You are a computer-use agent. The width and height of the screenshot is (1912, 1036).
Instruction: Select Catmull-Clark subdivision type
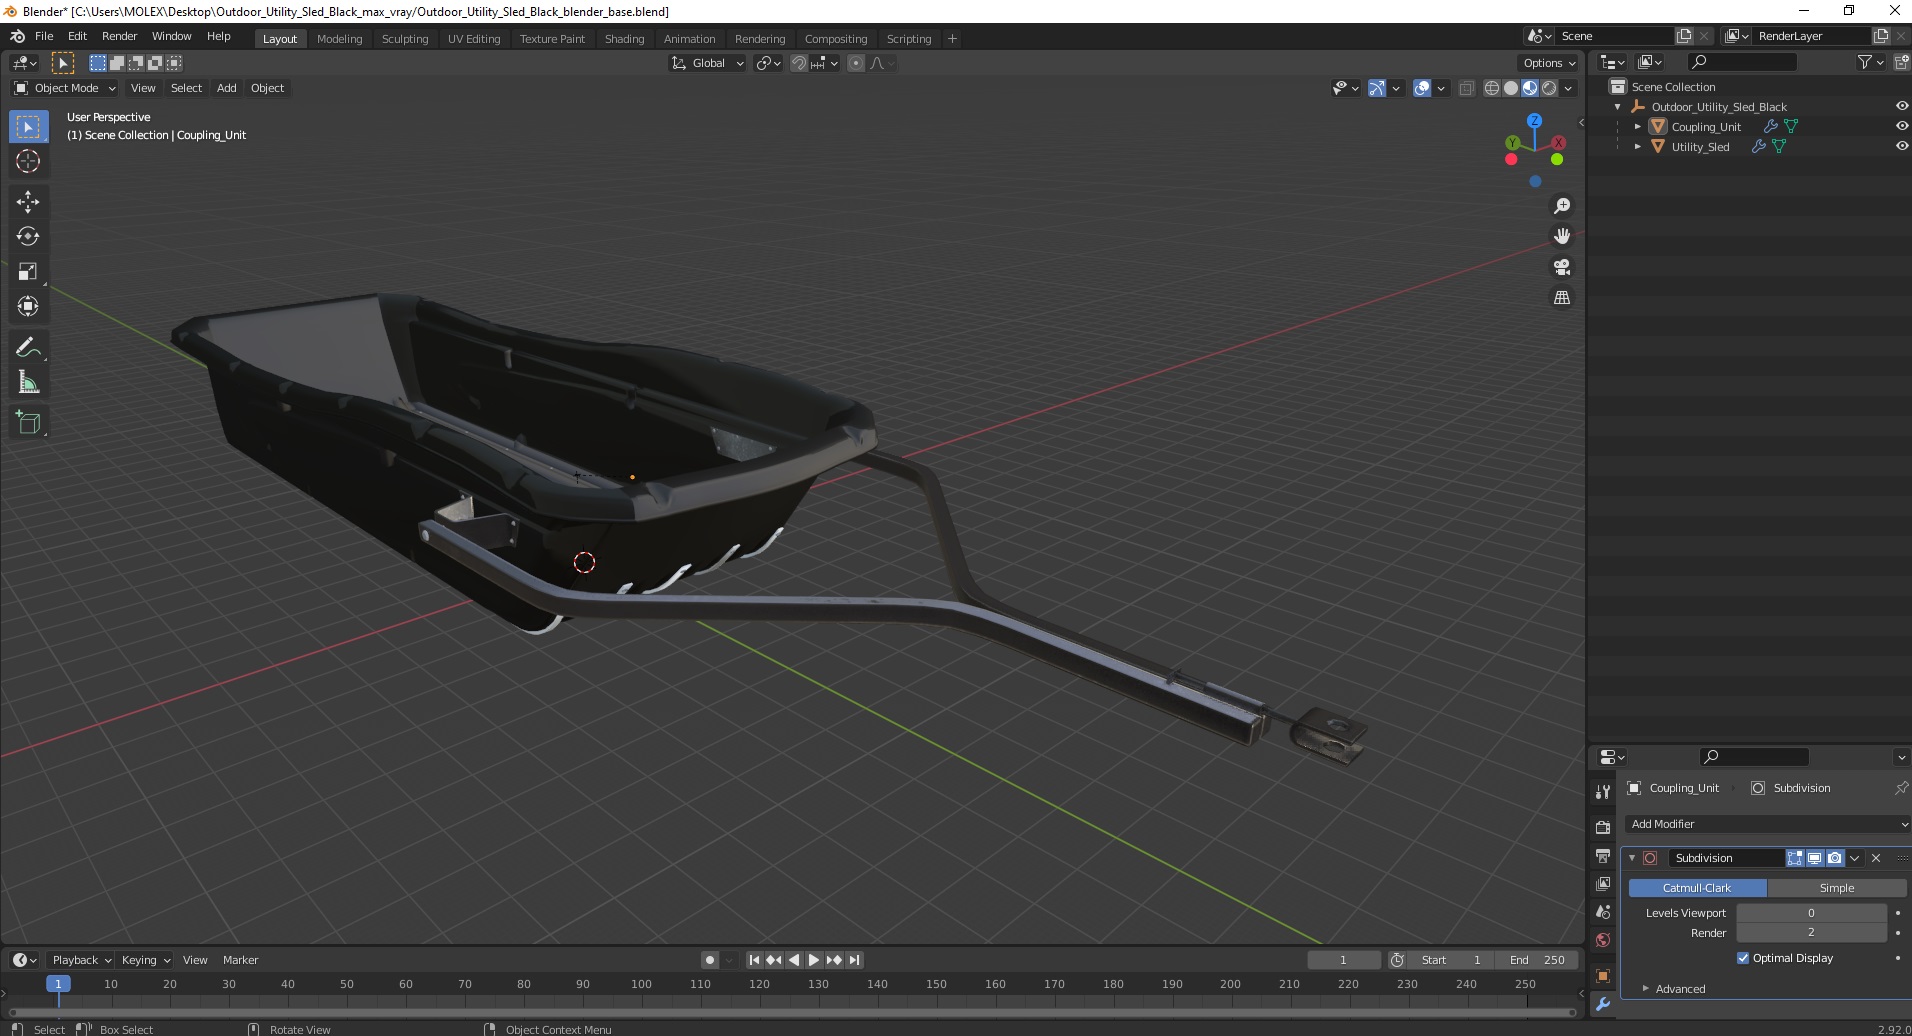1697,888
